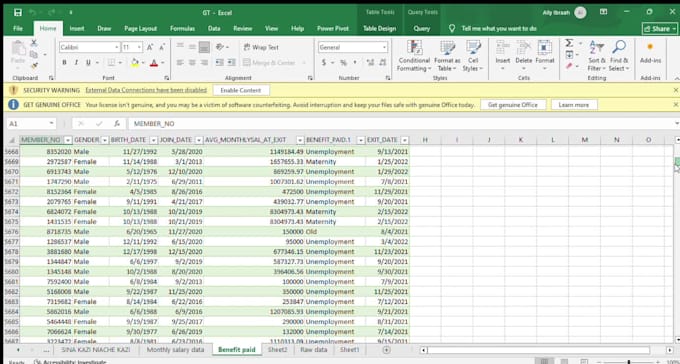Switch to the Data tab

tap(214, 29)
